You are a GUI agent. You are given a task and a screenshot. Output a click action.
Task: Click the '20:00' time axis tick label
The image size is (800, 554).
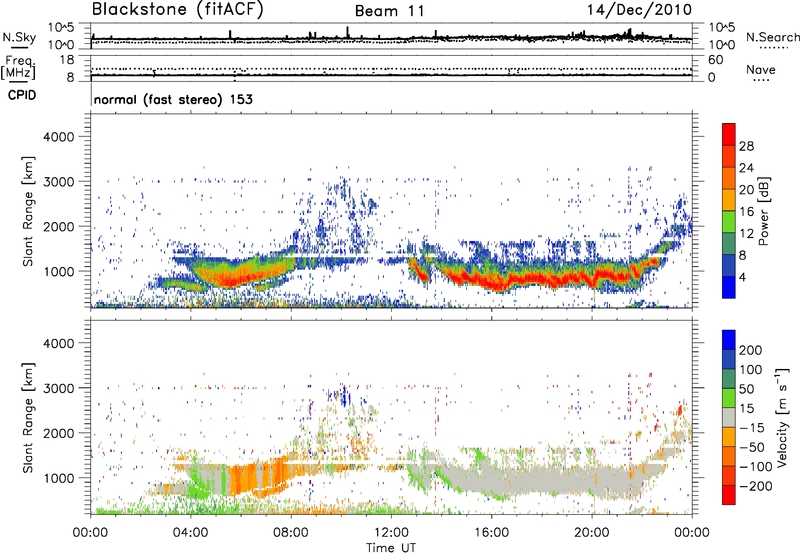(x=591, y=533)
